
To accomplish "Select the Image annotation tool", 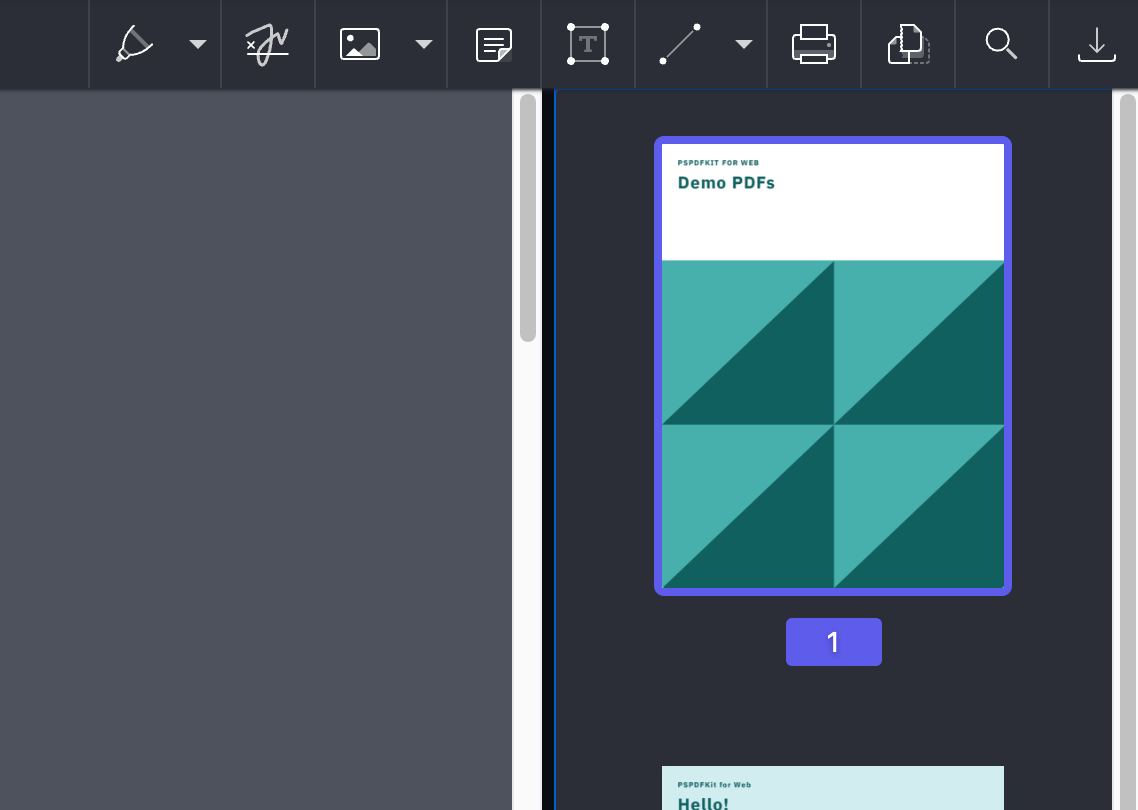I will [x=359, y=44].
